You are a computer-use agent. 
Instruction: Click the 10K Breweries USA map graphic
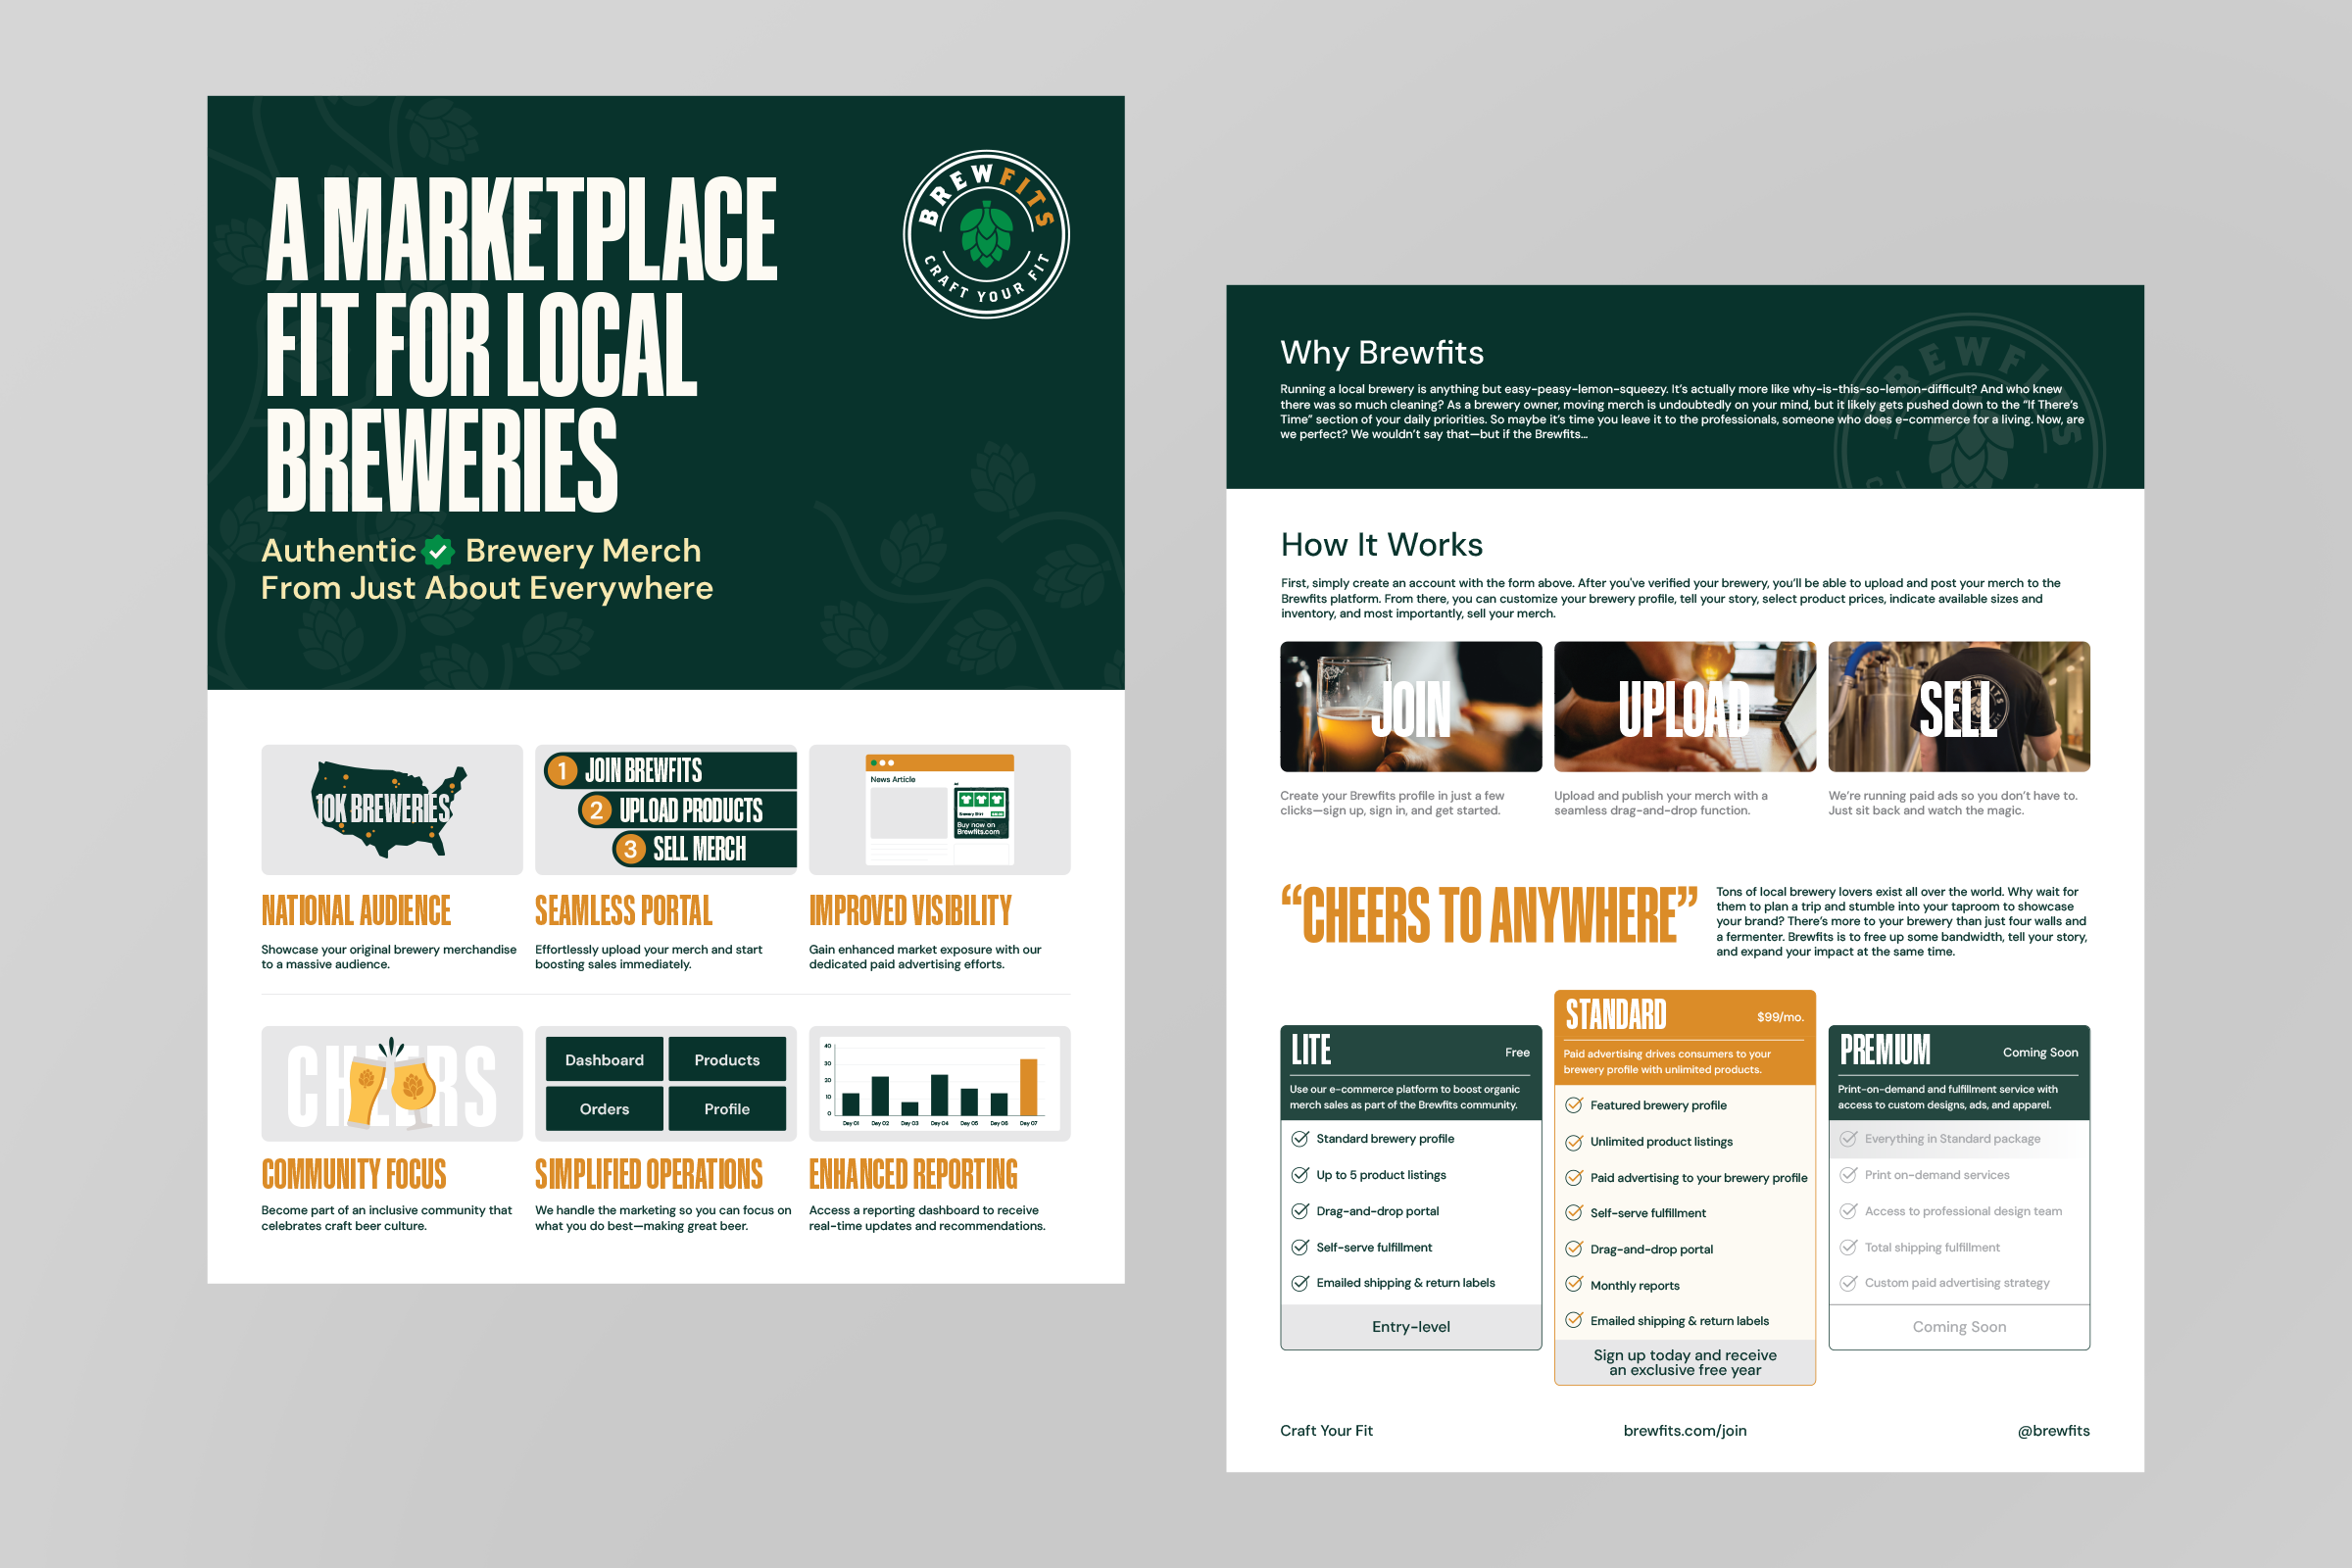[388, 808]
